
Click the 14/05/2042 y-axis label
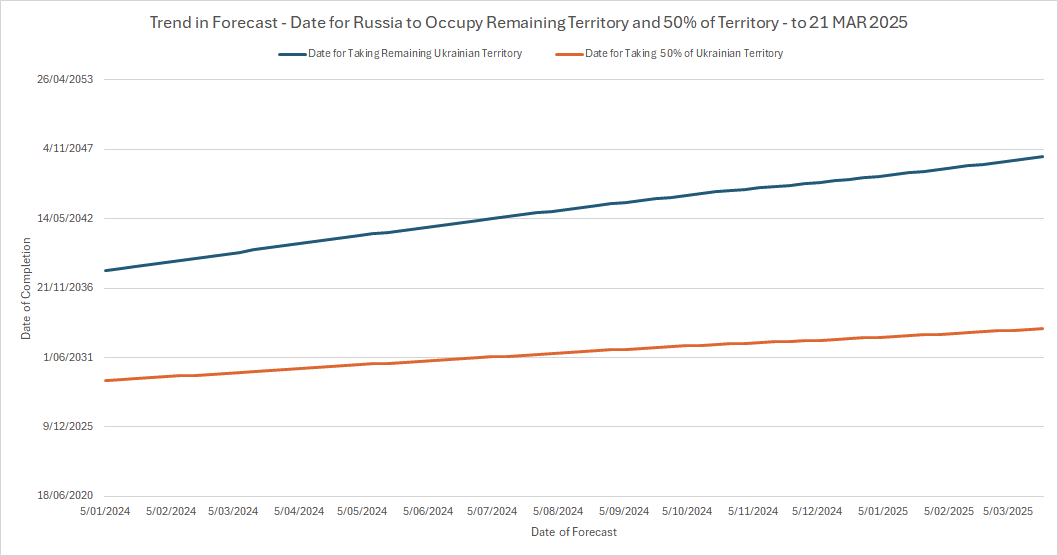coord(65,218)
